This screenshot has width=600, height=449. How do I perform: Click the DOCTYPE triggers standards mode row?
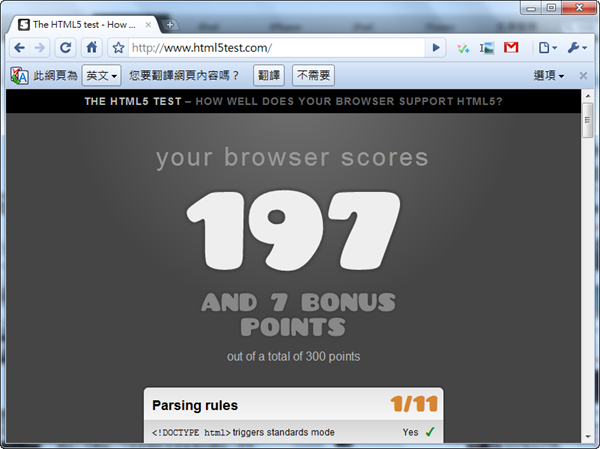pos(293,432)
